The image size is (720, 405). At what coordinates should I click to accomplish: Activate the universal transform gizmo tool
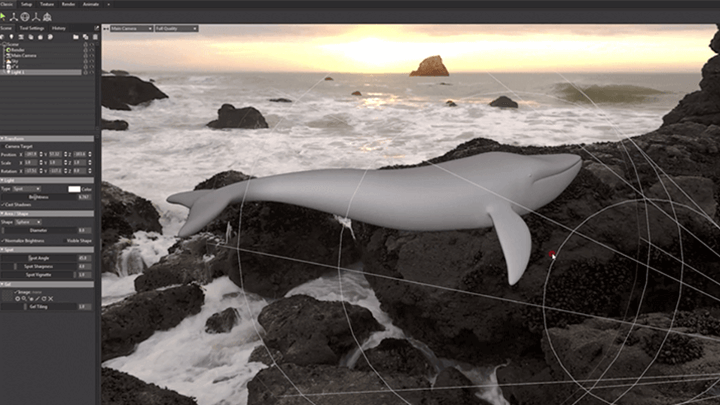pyautogui.click(x=47, y=17)
